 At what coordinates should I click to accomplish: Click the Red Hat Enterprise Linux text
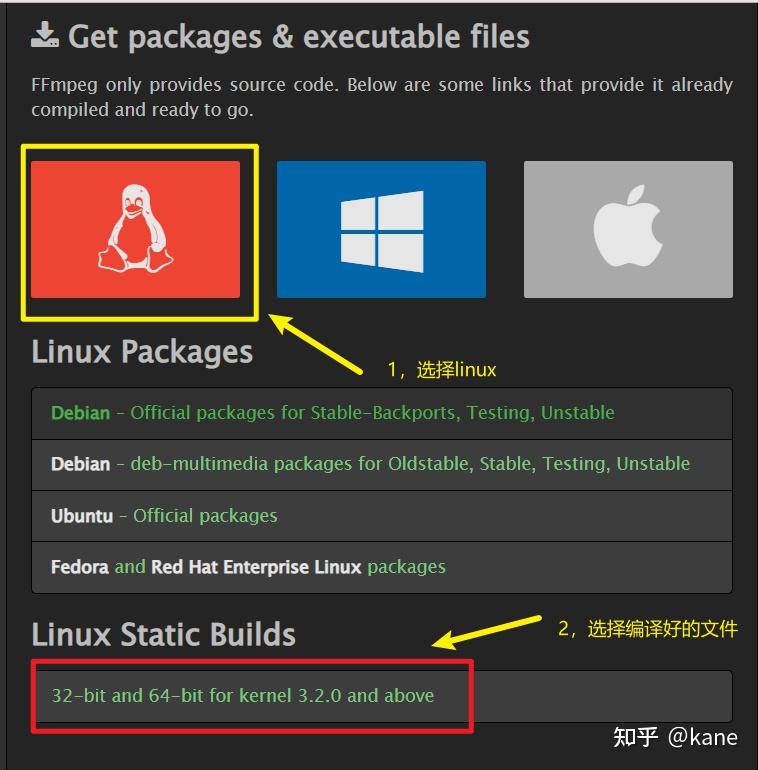pos(256,567)
